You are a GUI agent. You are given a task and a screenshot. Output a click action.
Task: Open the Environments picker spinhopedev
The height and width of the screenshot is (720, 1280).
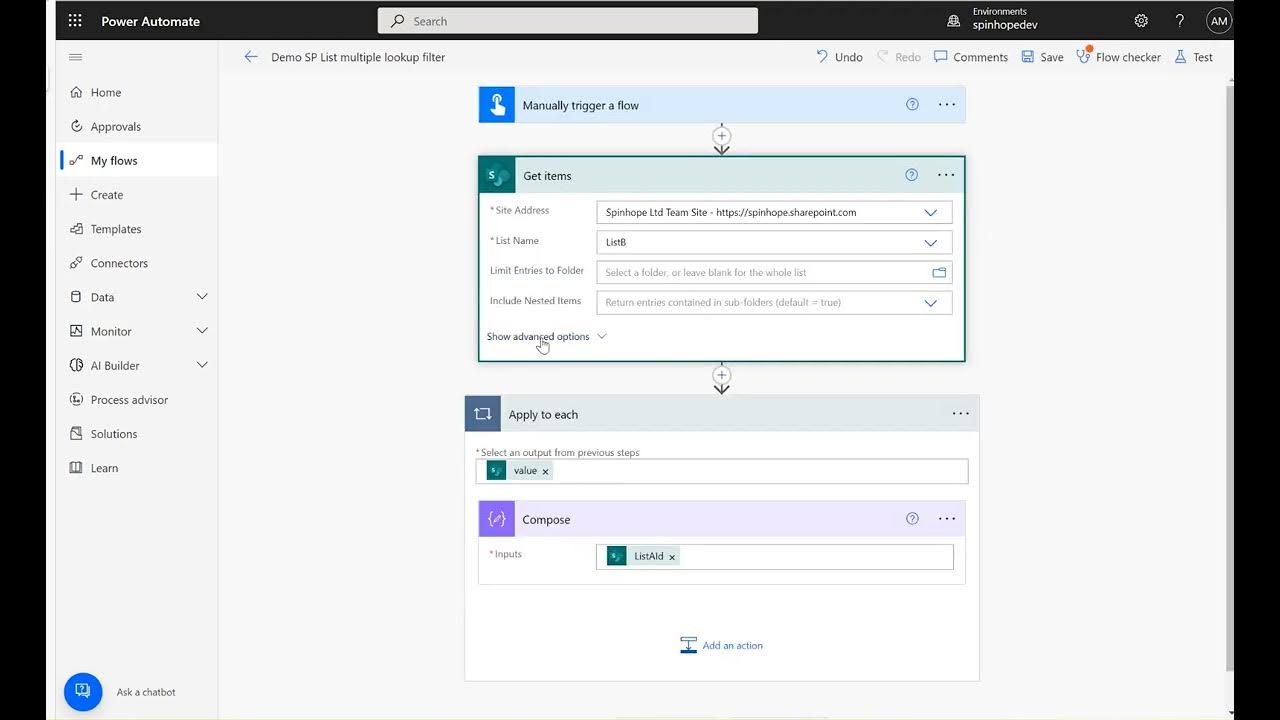[x=994, y=19]
